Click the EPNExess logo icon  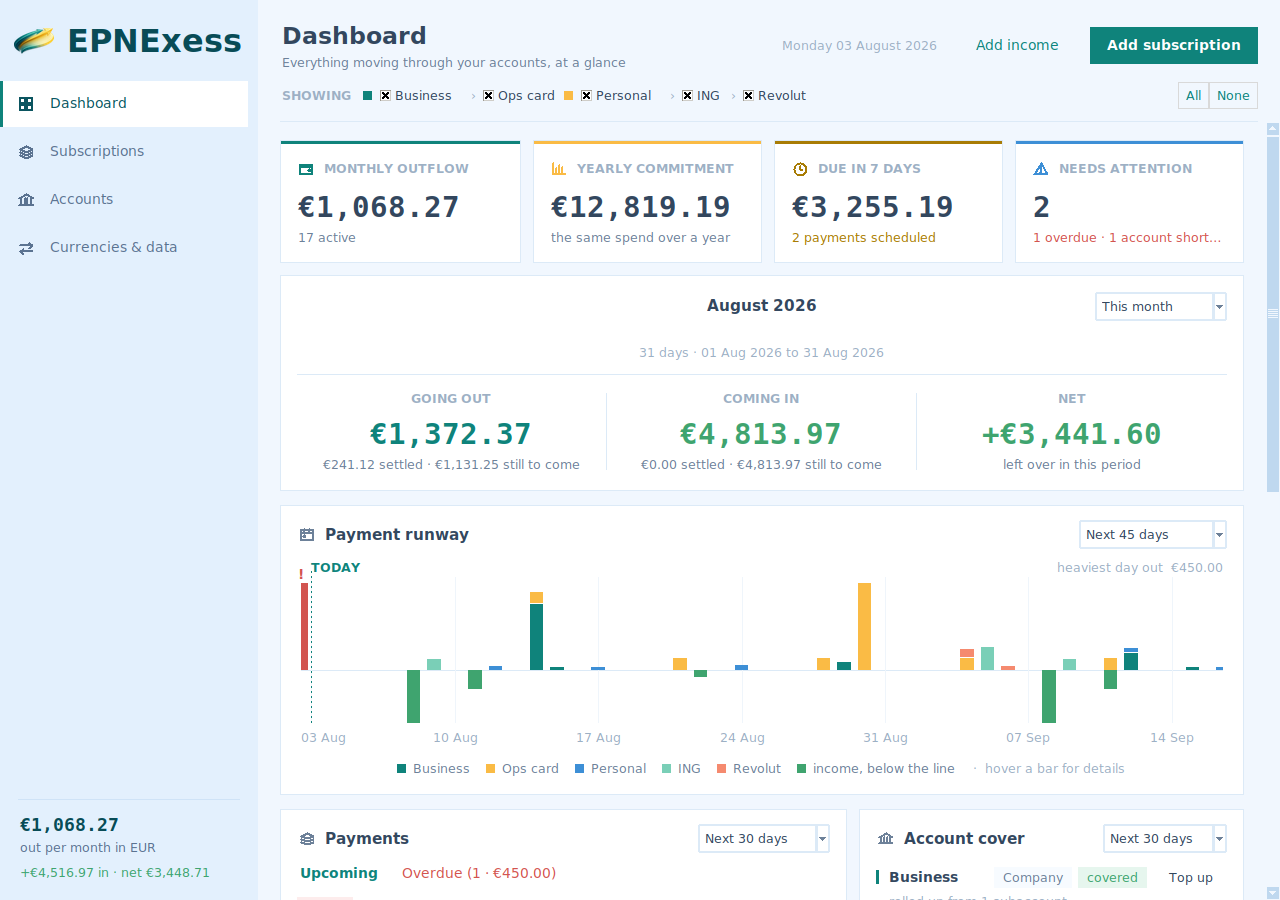point(34,41)
